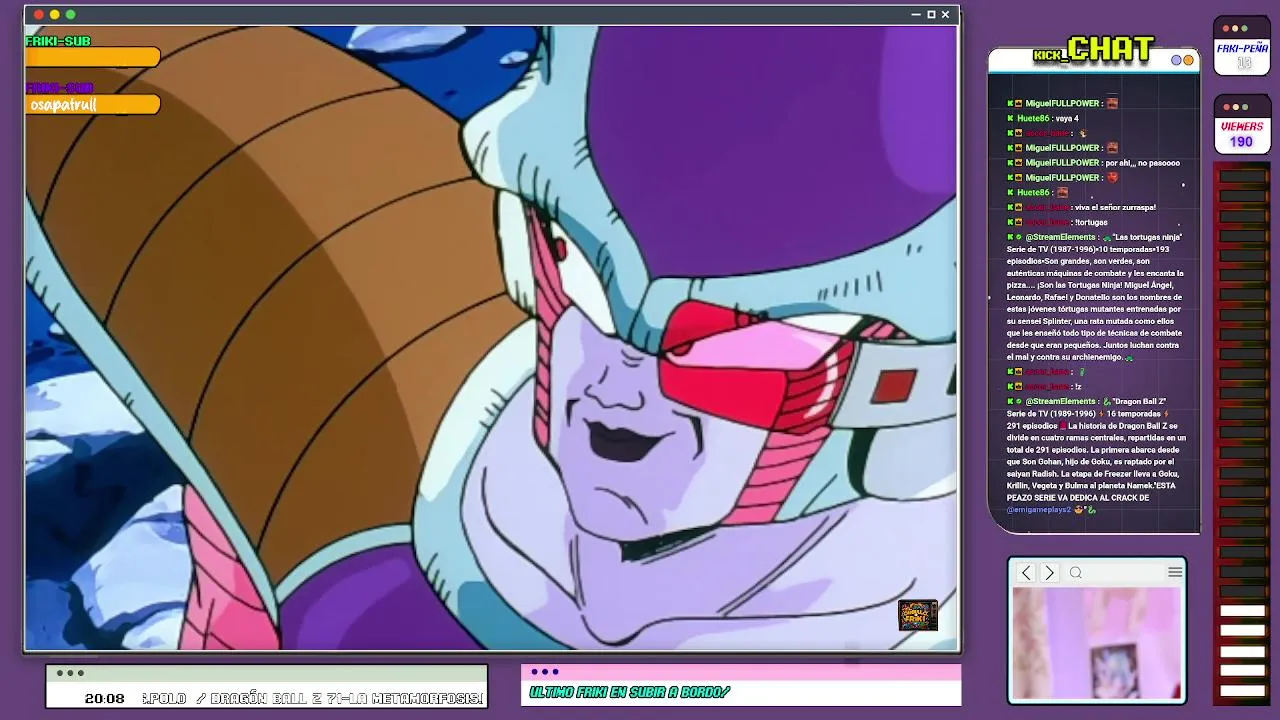
Task: Click the '!tortugas' chat command message
Action: 1091,222
